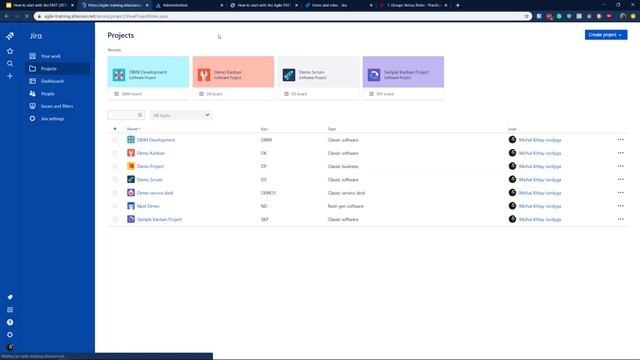Toggle the star for Next Demo row
The width and height of the screenshot is (640, 360).
click(115, 206)
